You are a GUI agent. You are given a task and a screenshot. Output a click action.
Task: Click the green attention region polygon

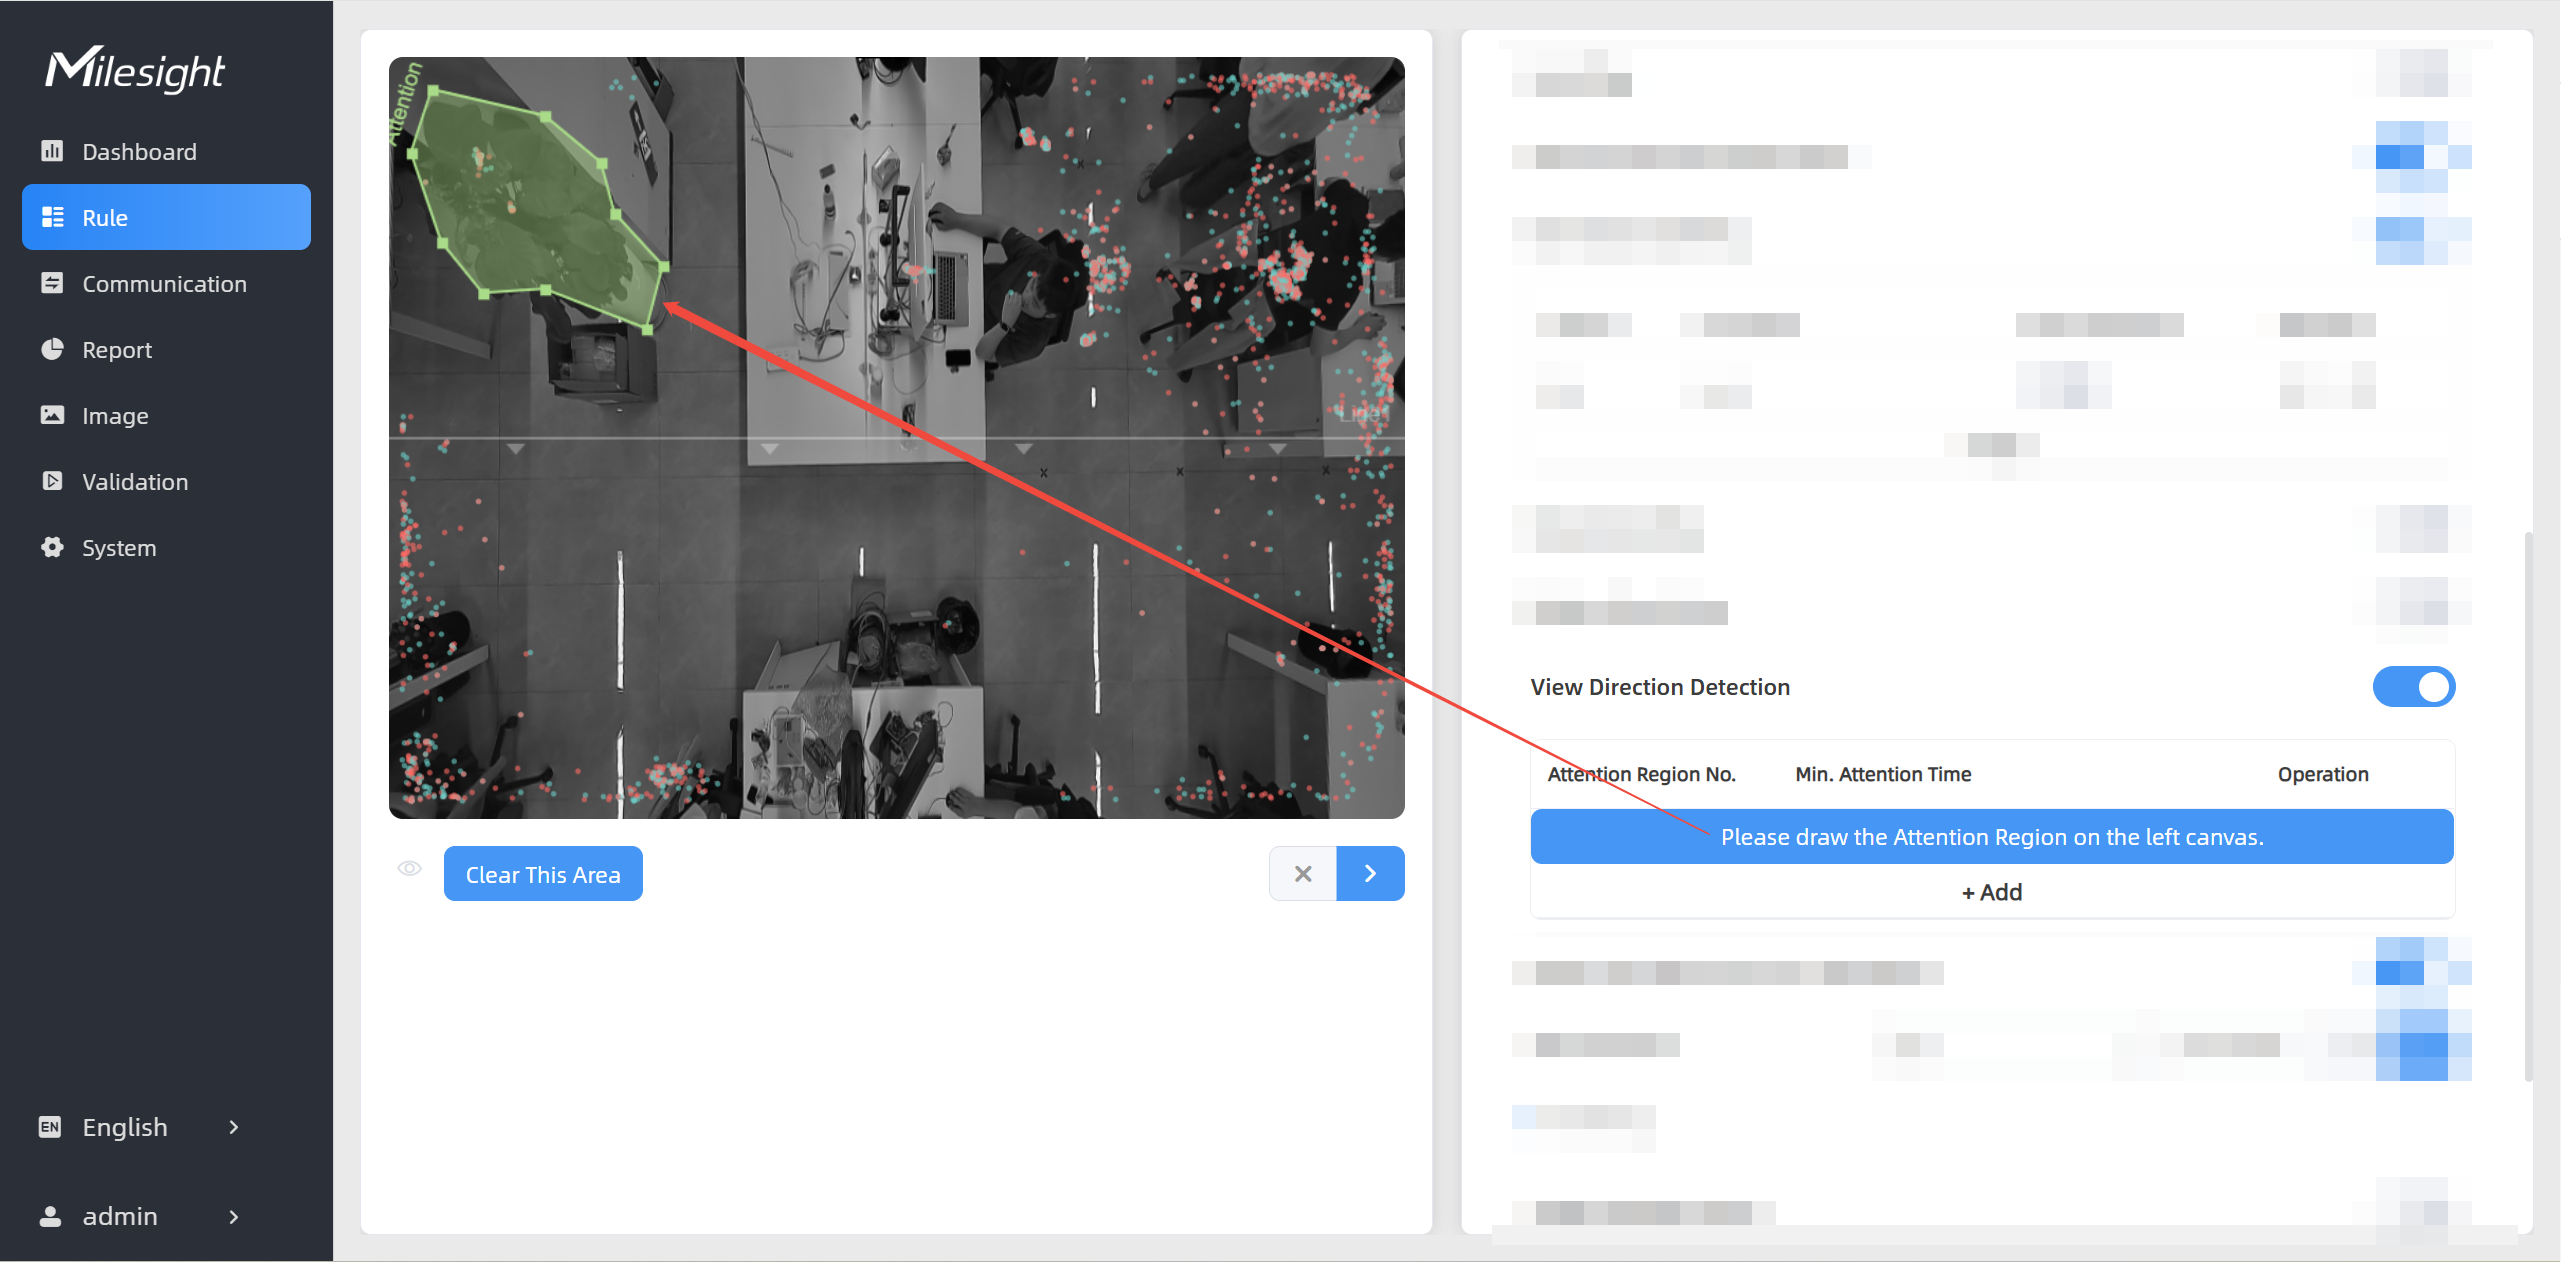coord(535,205)
